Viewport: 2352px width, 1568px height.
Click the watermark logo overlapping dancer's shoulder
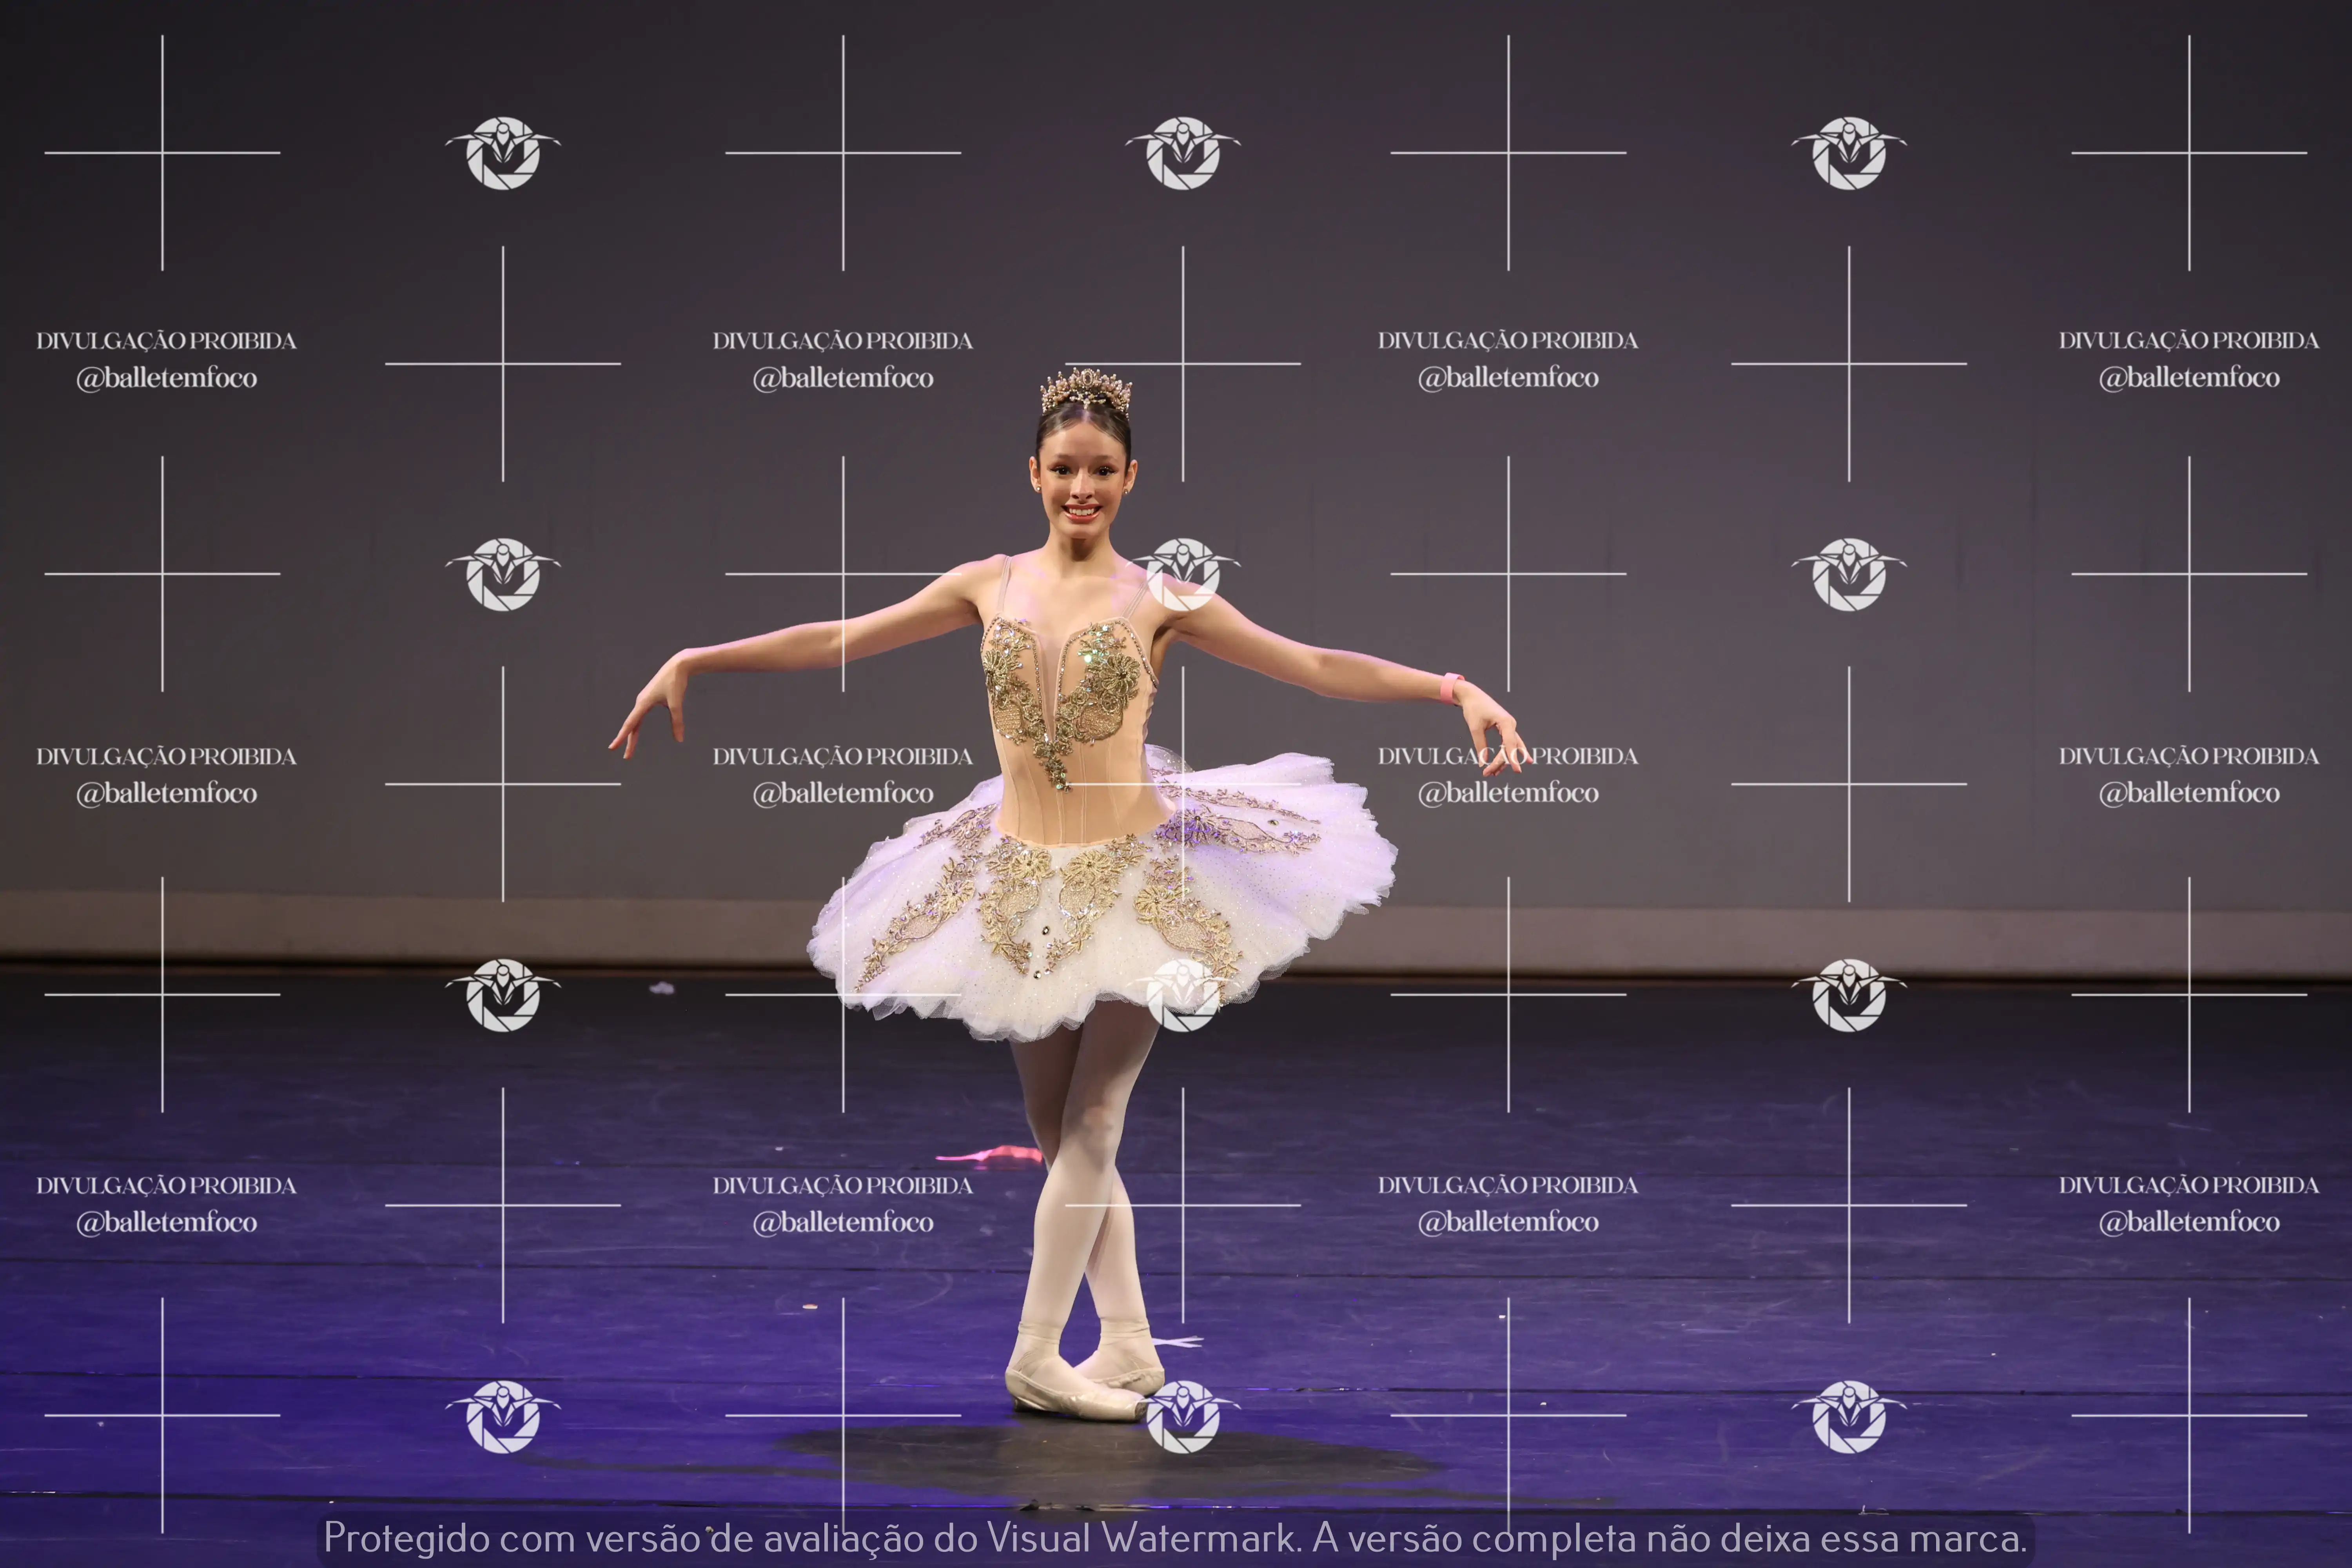click(1183, 574)
